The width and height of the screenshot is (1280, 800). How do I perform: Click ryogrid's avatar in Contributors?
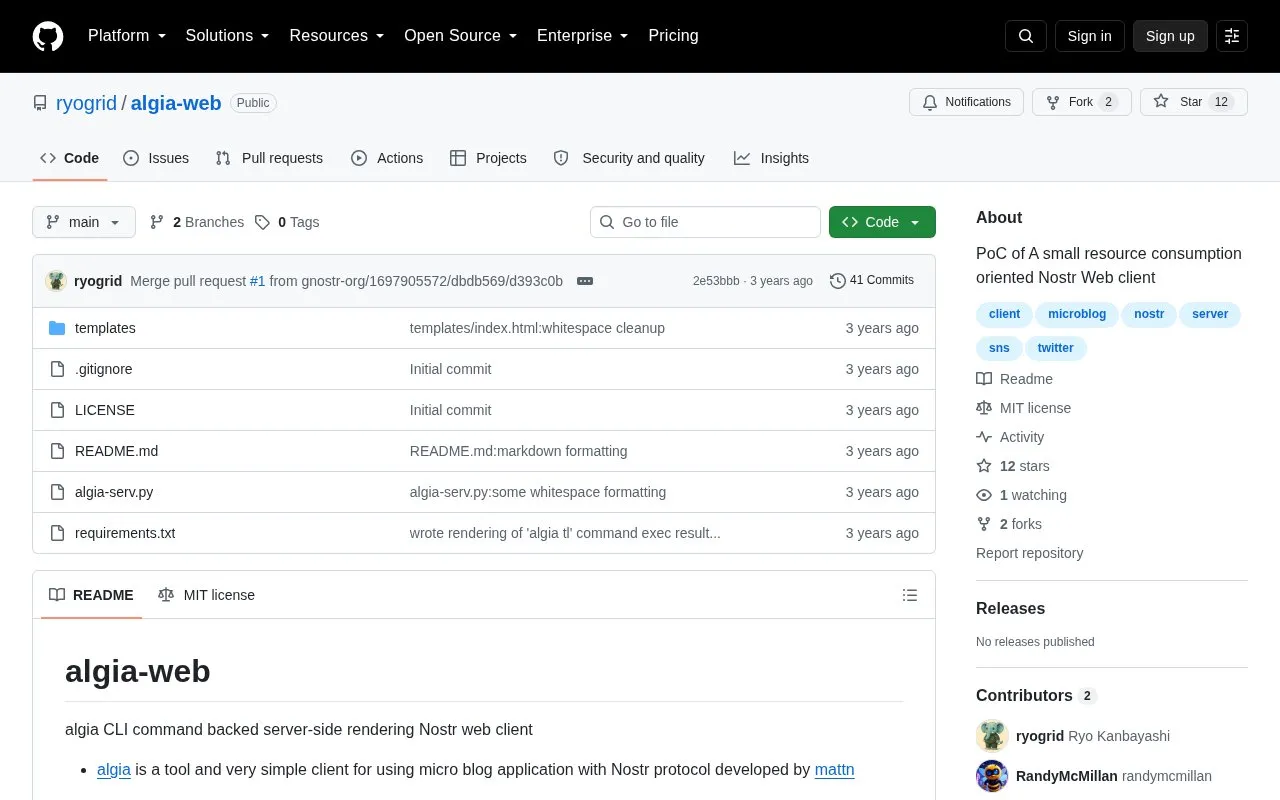point(992,736)
